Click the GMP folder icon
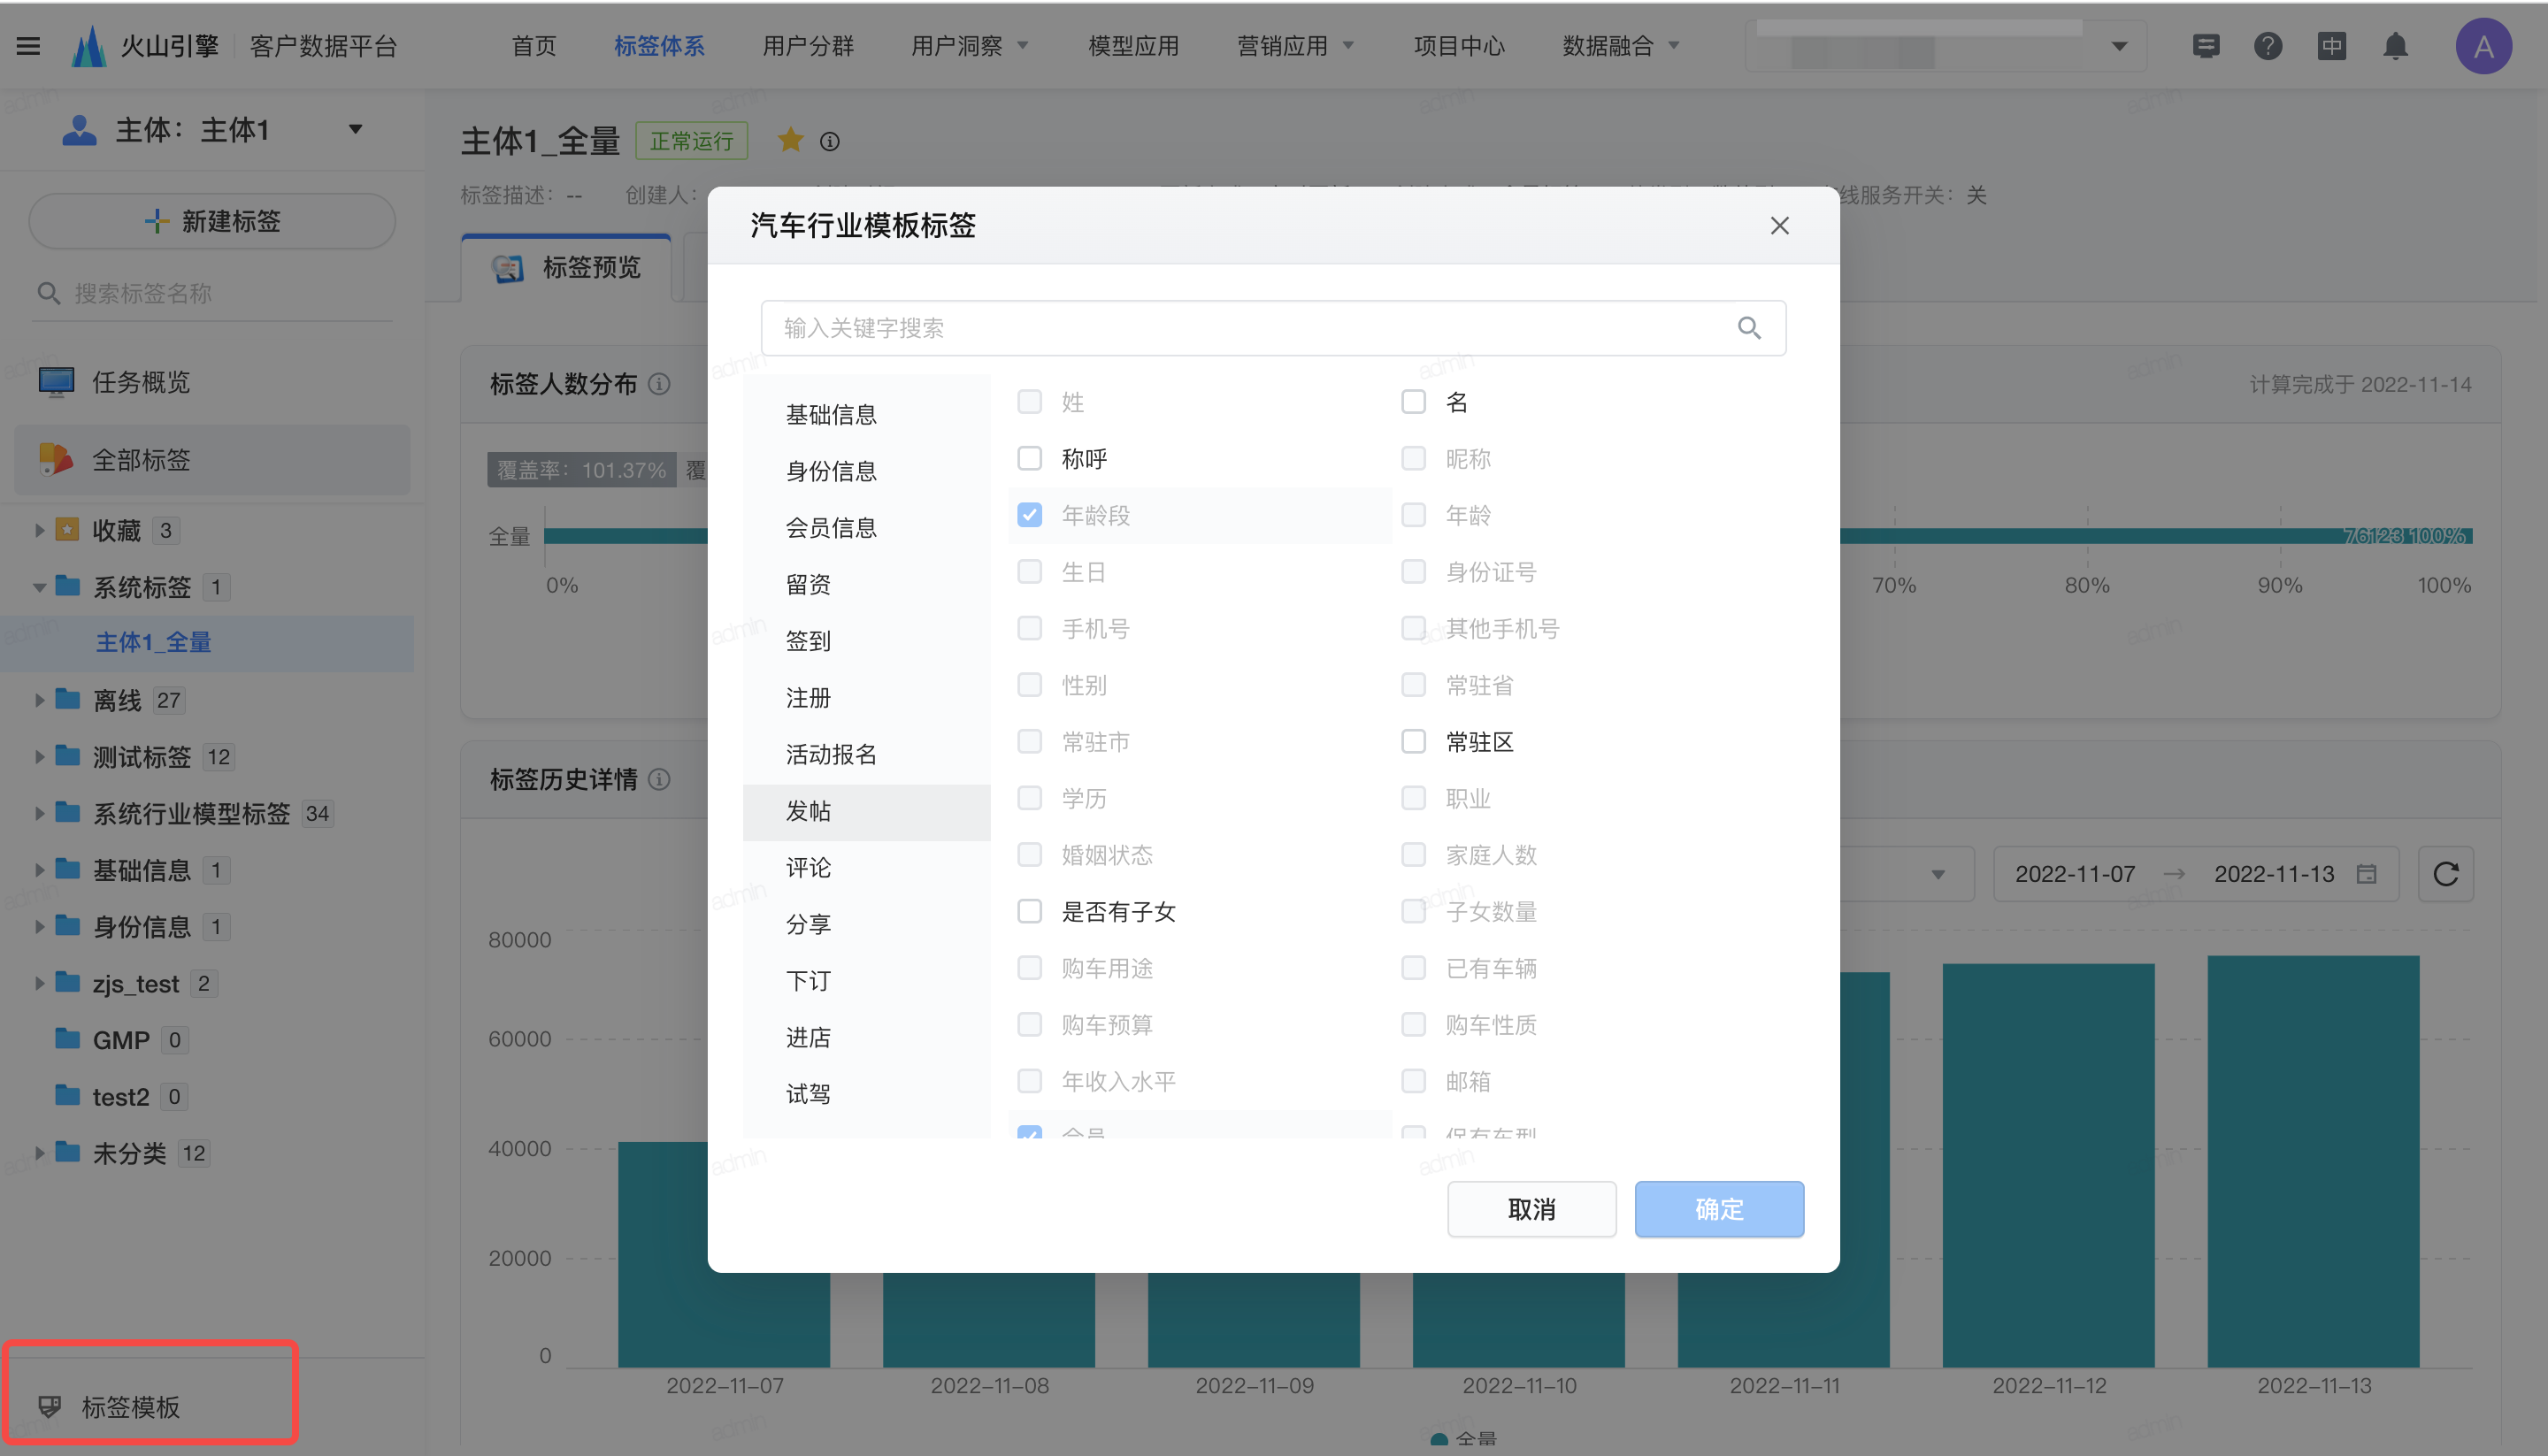The image size is (2548, 1456). tap(68, 1038)
